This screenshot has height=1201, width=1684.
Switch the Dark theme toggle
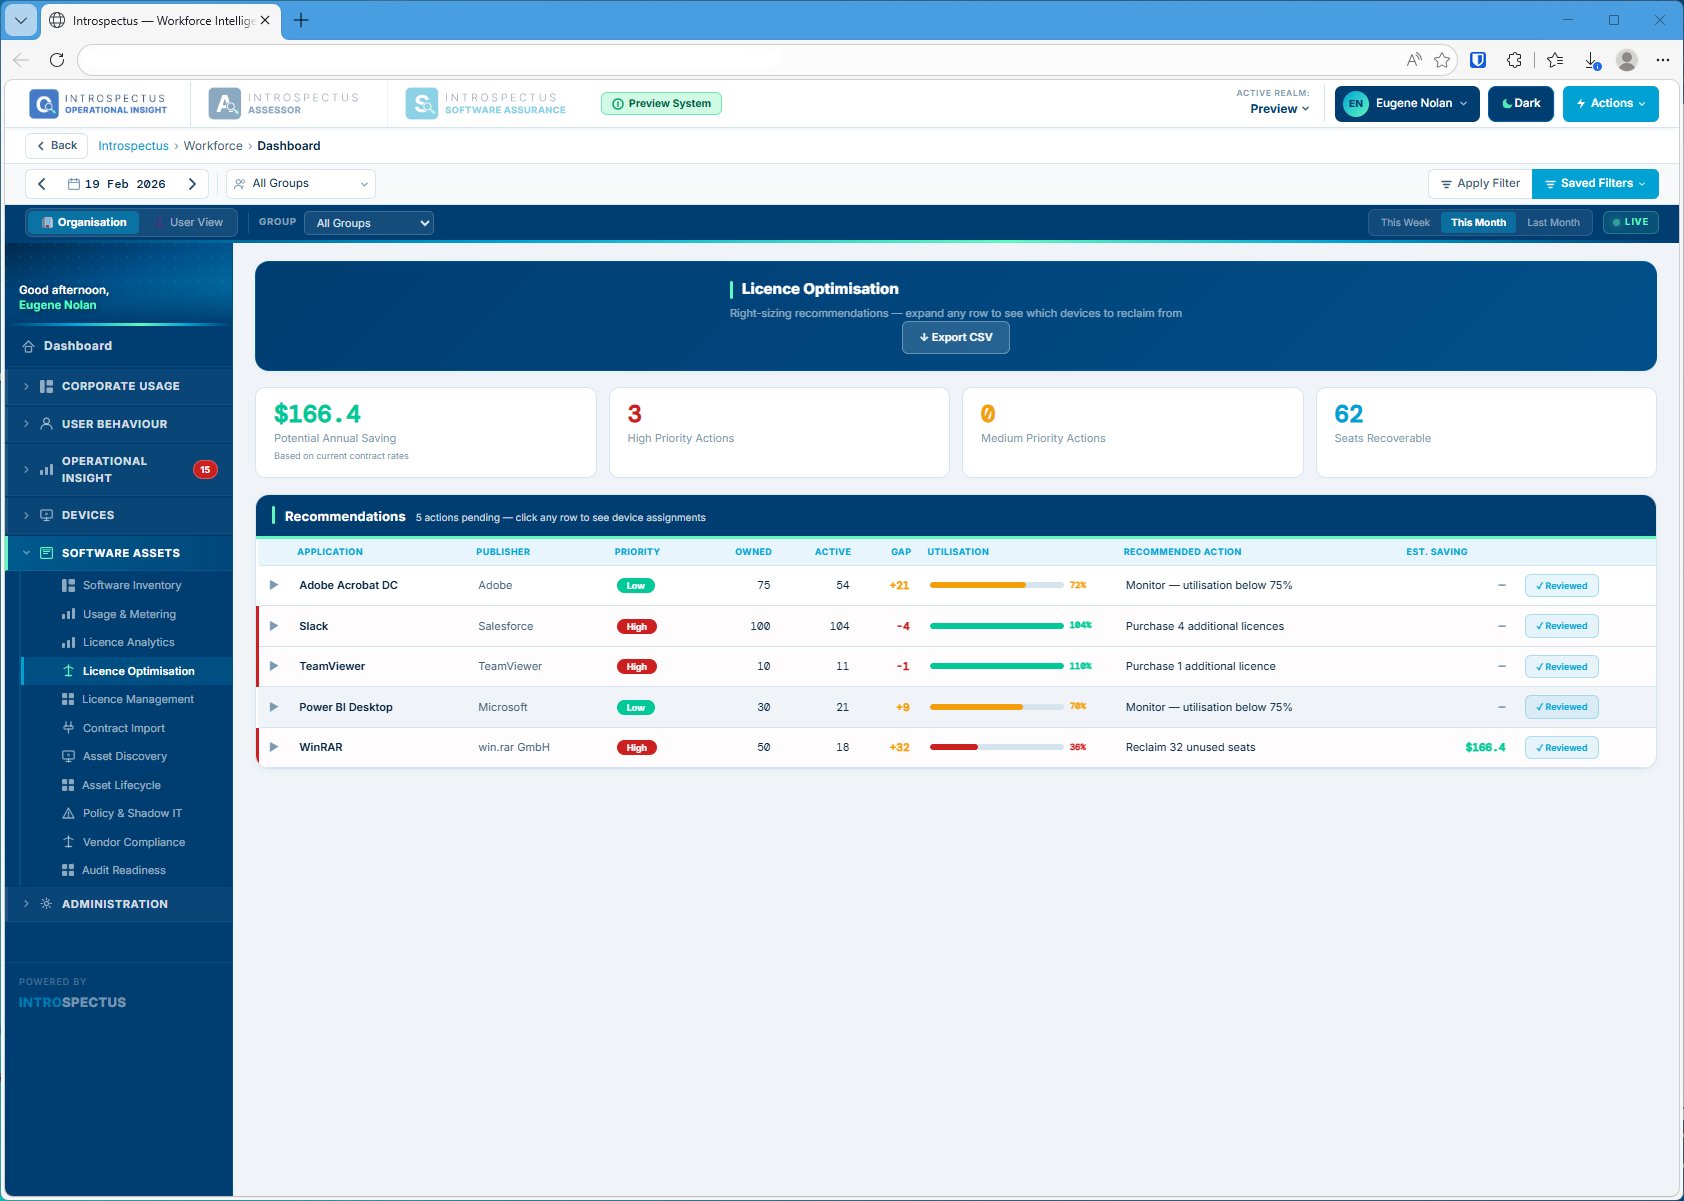tap(1520, 103)
